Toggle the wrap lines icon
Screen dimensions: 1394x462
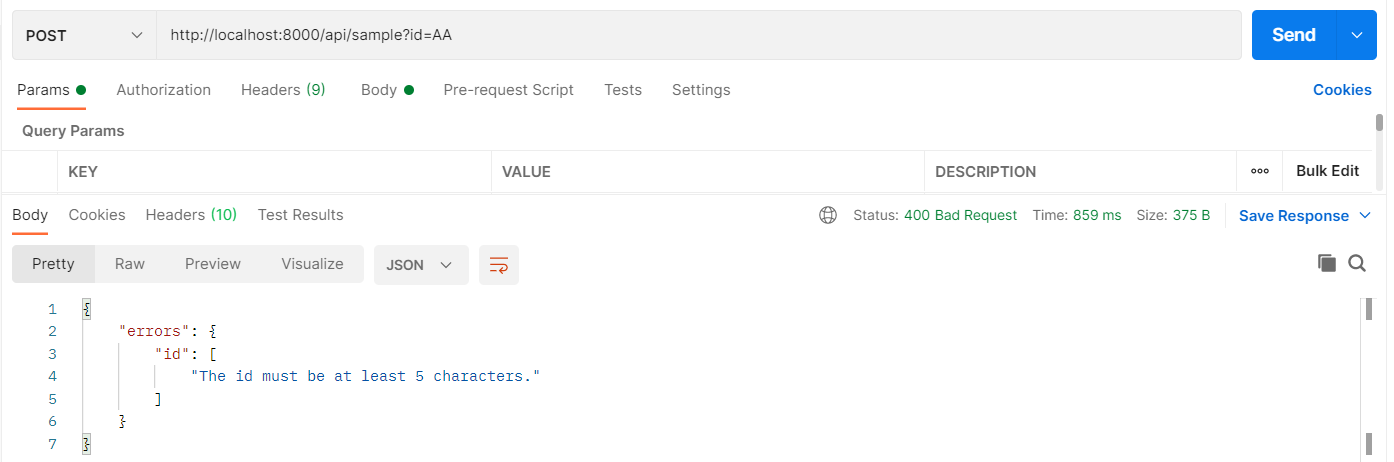point(499,265)
